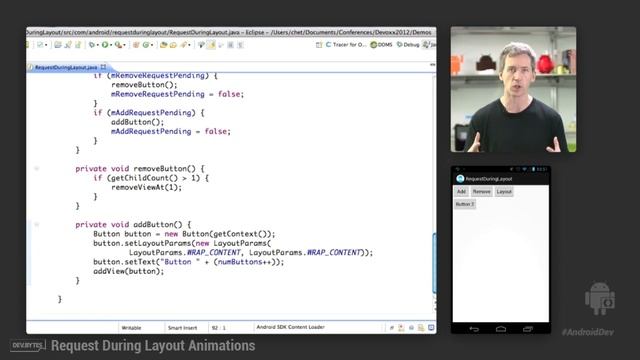Open the dropdown arrow beside Run icon
The height and width of the screenshot is (360, 640).
click(x=111, y=45)
